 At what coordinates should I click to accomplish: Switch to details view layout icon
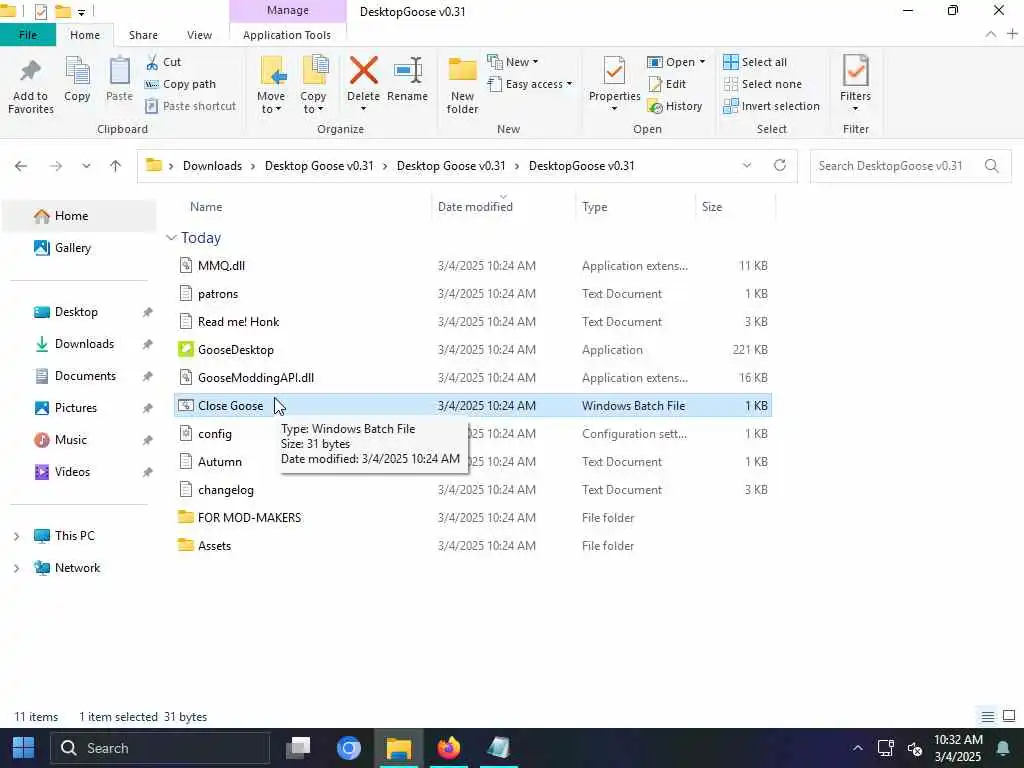tap(987, 716)
